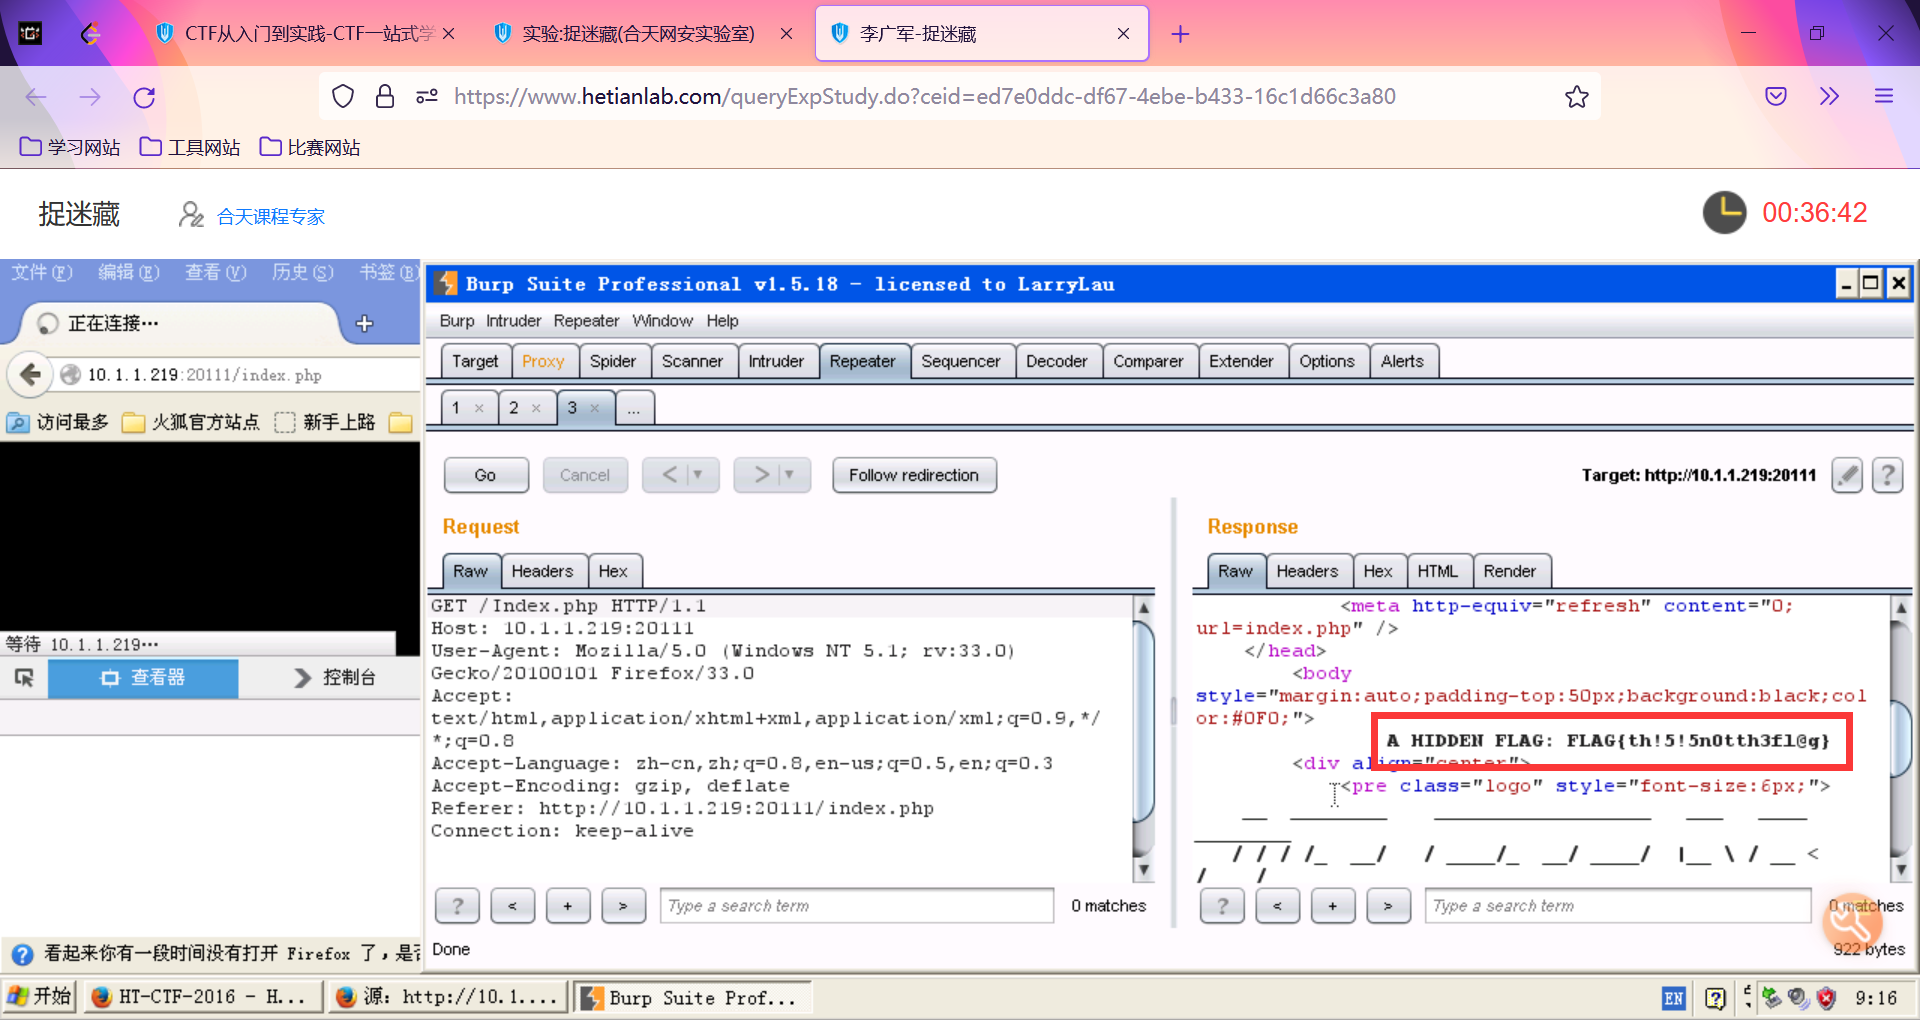
Task: Show response HTML view
Action: pyautogui.click(x=1437, y=571)
